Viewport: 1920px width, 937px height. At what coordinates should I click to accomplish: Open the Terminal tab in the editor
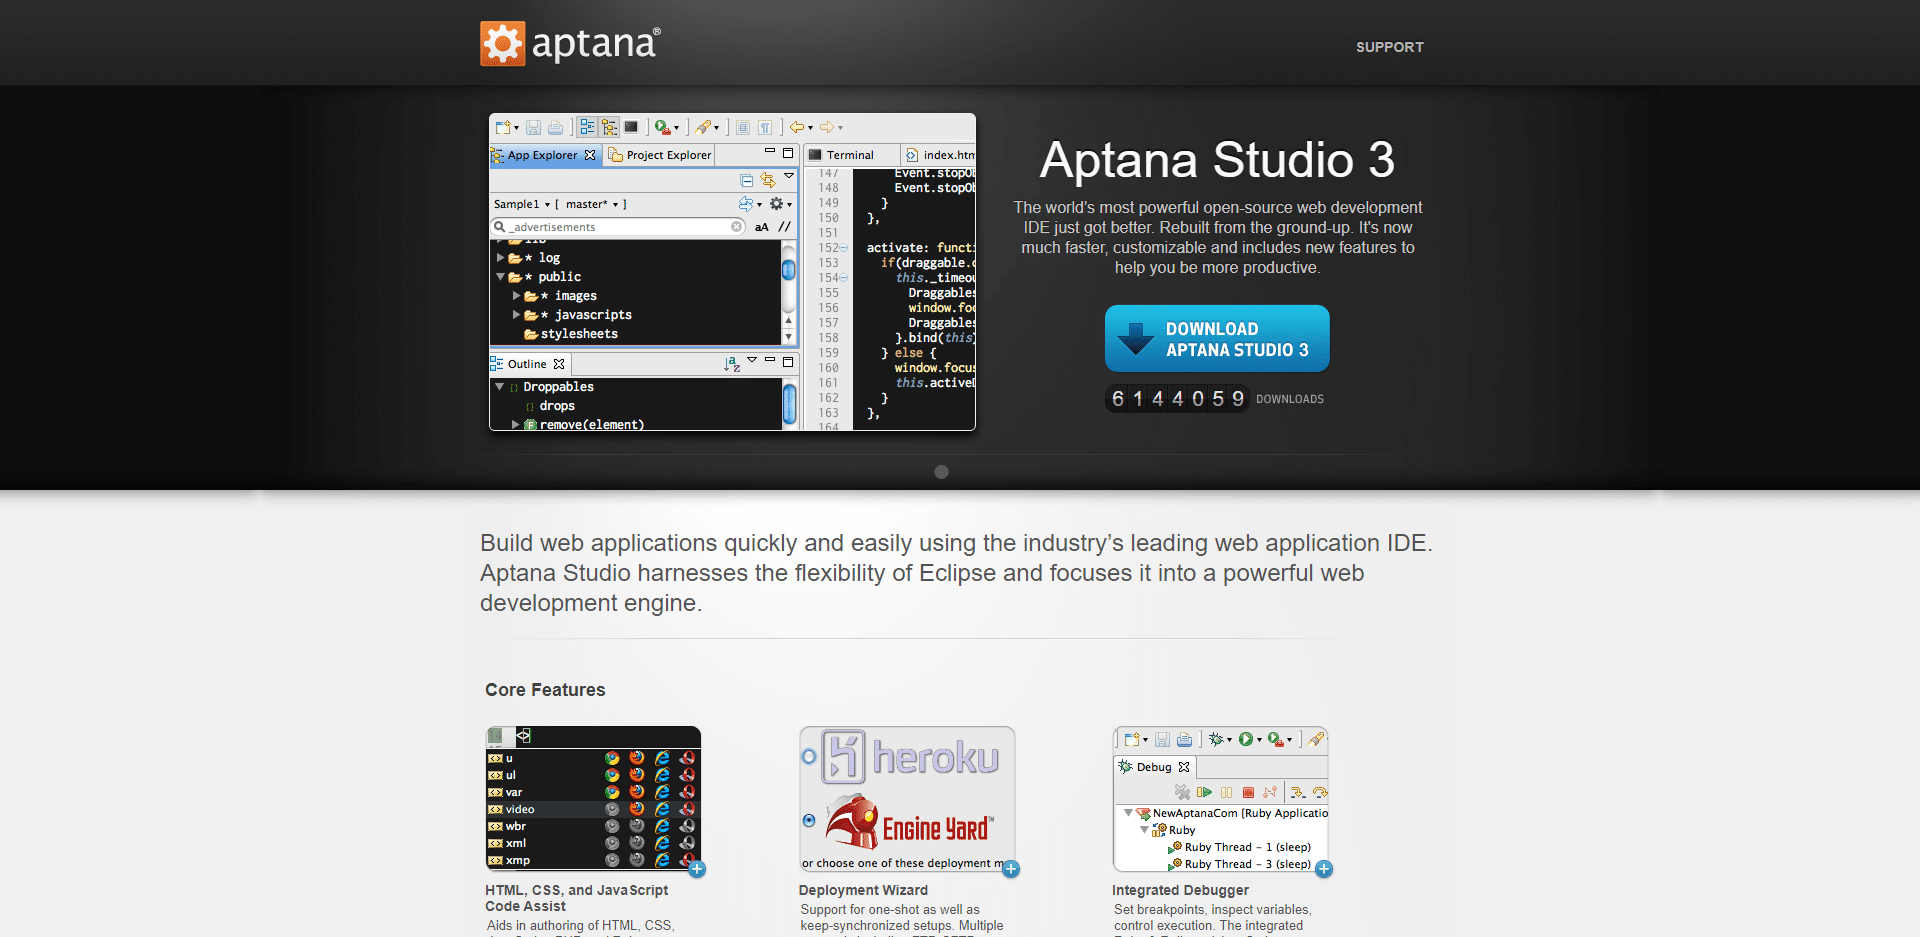click(849, 155)
